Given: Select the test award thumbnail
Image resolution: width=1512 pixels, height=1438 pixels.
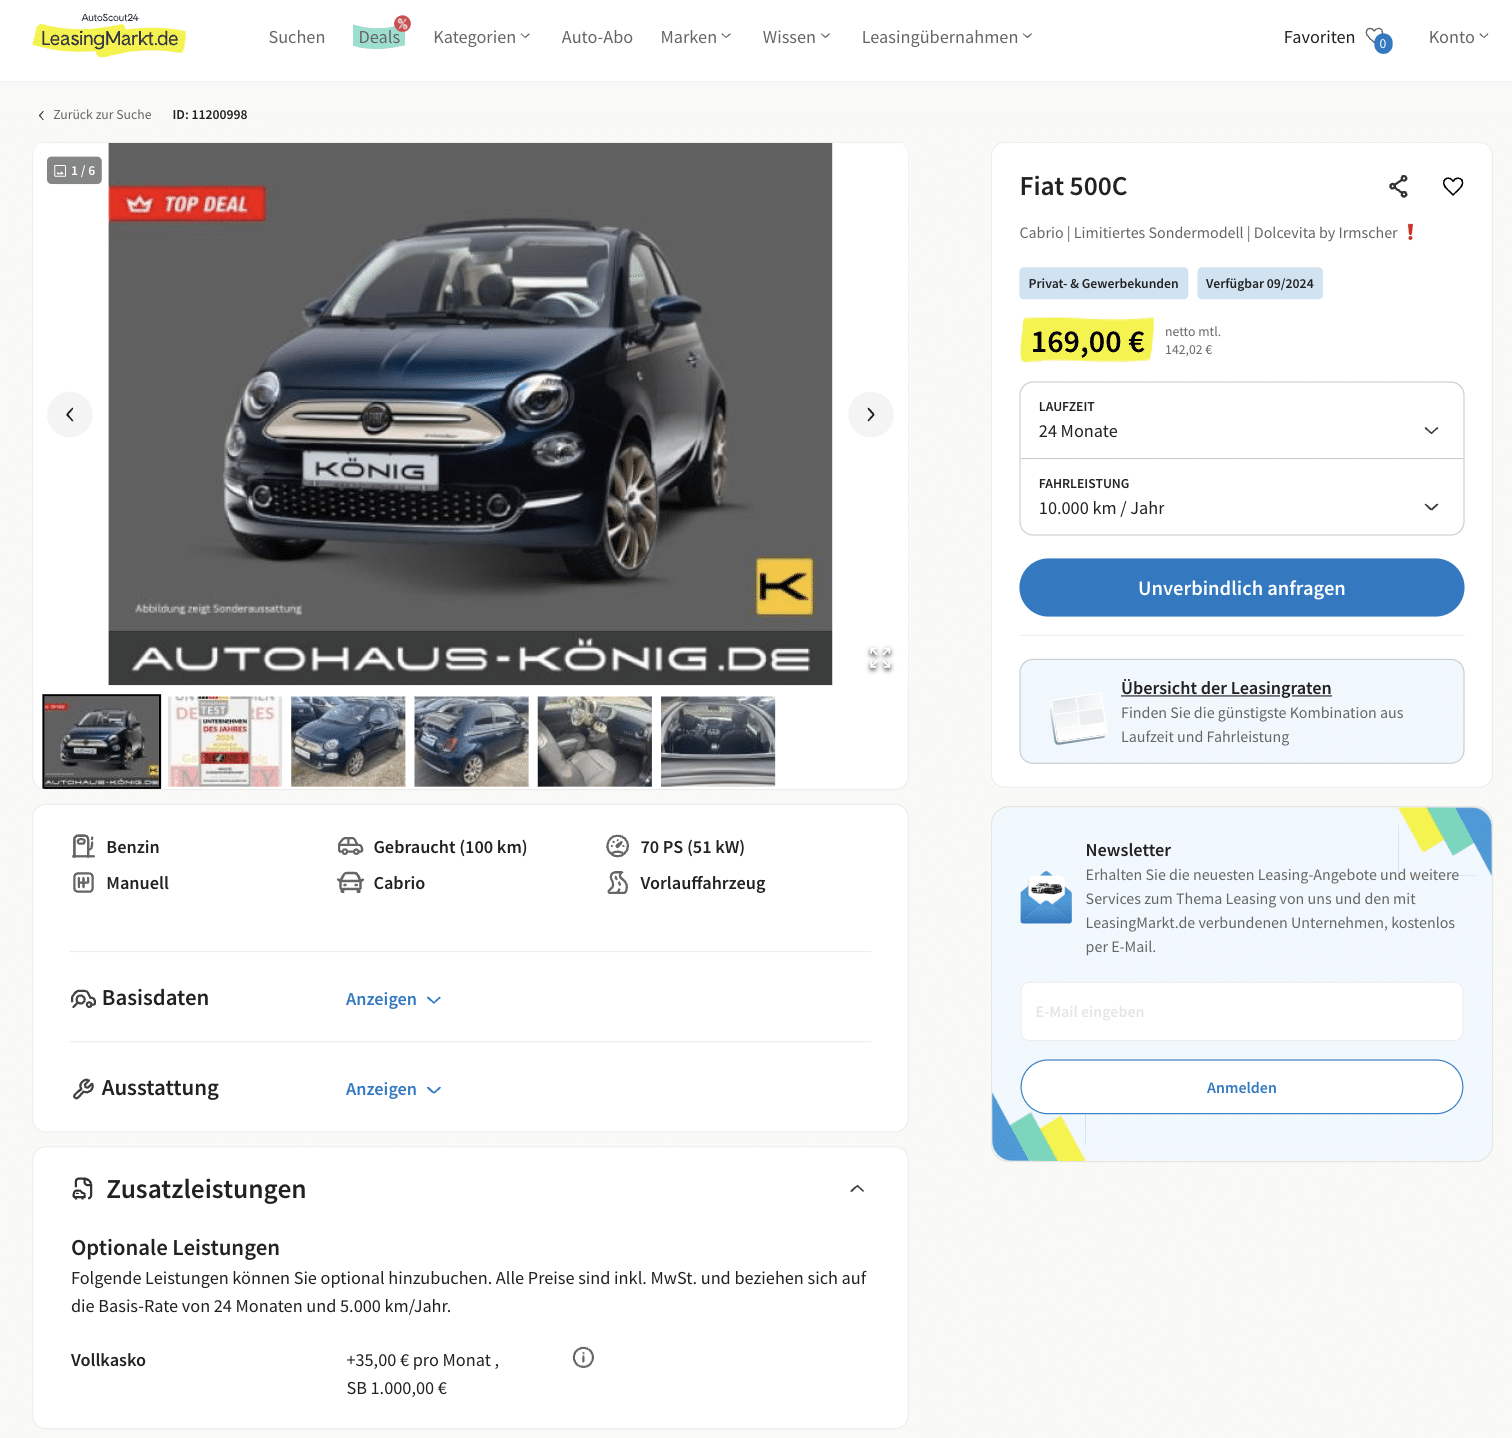Looking at the screenshot, I should (x=225, y=742).
